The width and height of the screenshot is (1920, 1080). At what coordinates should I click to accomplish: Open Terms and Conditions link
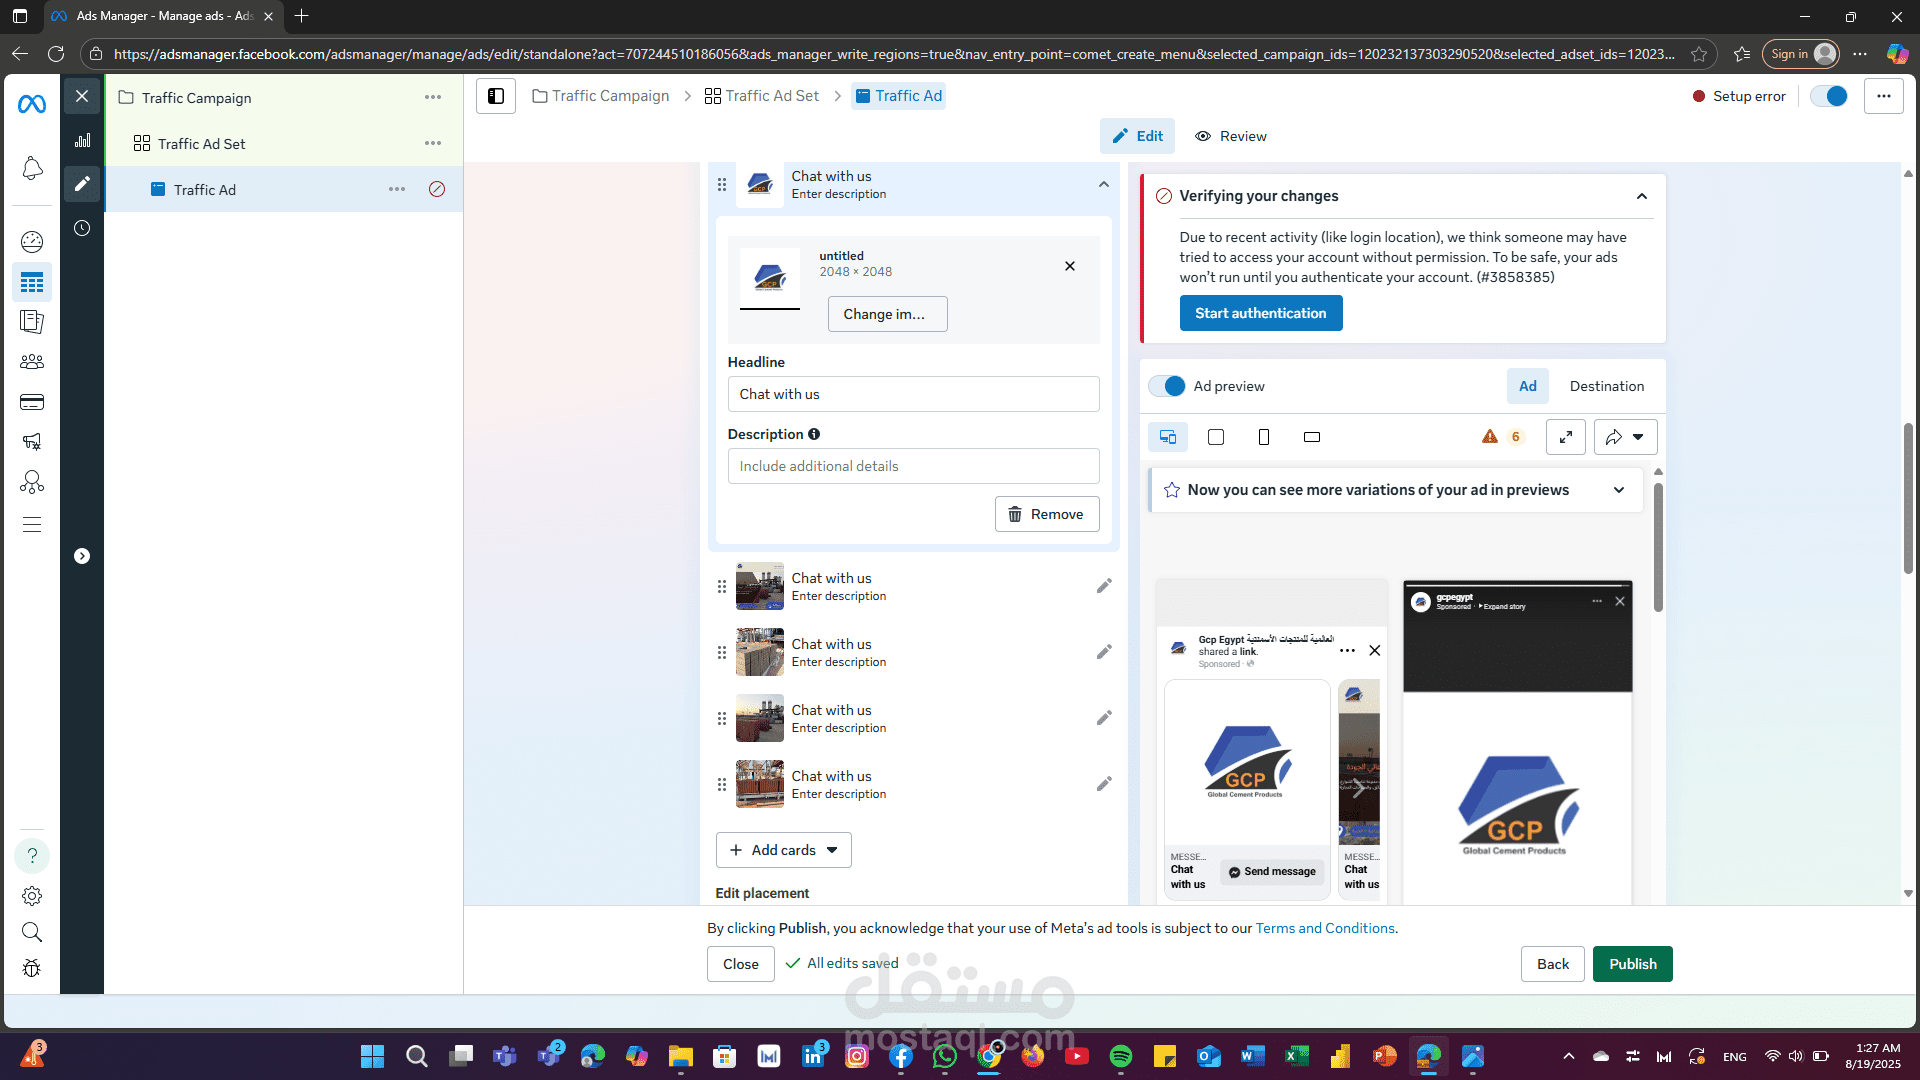[x=1325, y=928]
